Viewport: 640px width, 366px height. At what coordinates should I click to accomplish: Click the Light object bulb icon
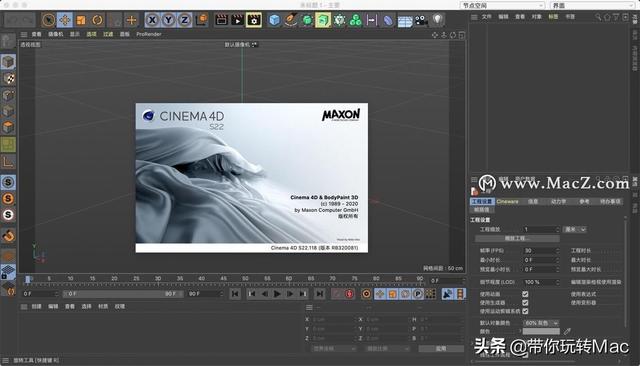pos(438,19)
